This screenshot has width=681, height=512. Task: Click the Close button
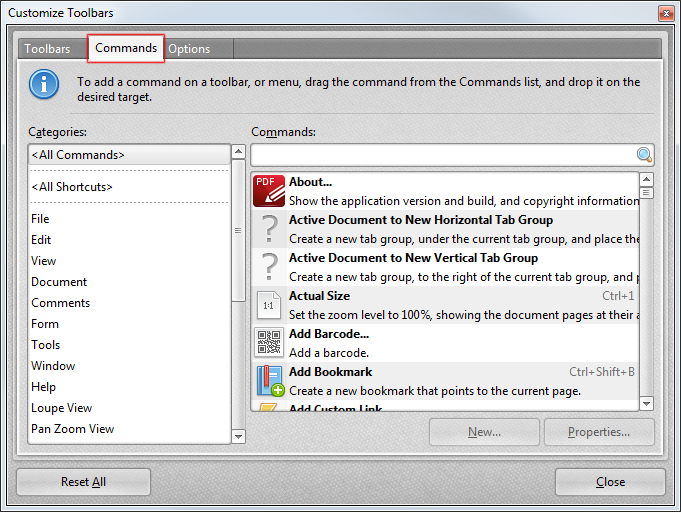(610, 482)
